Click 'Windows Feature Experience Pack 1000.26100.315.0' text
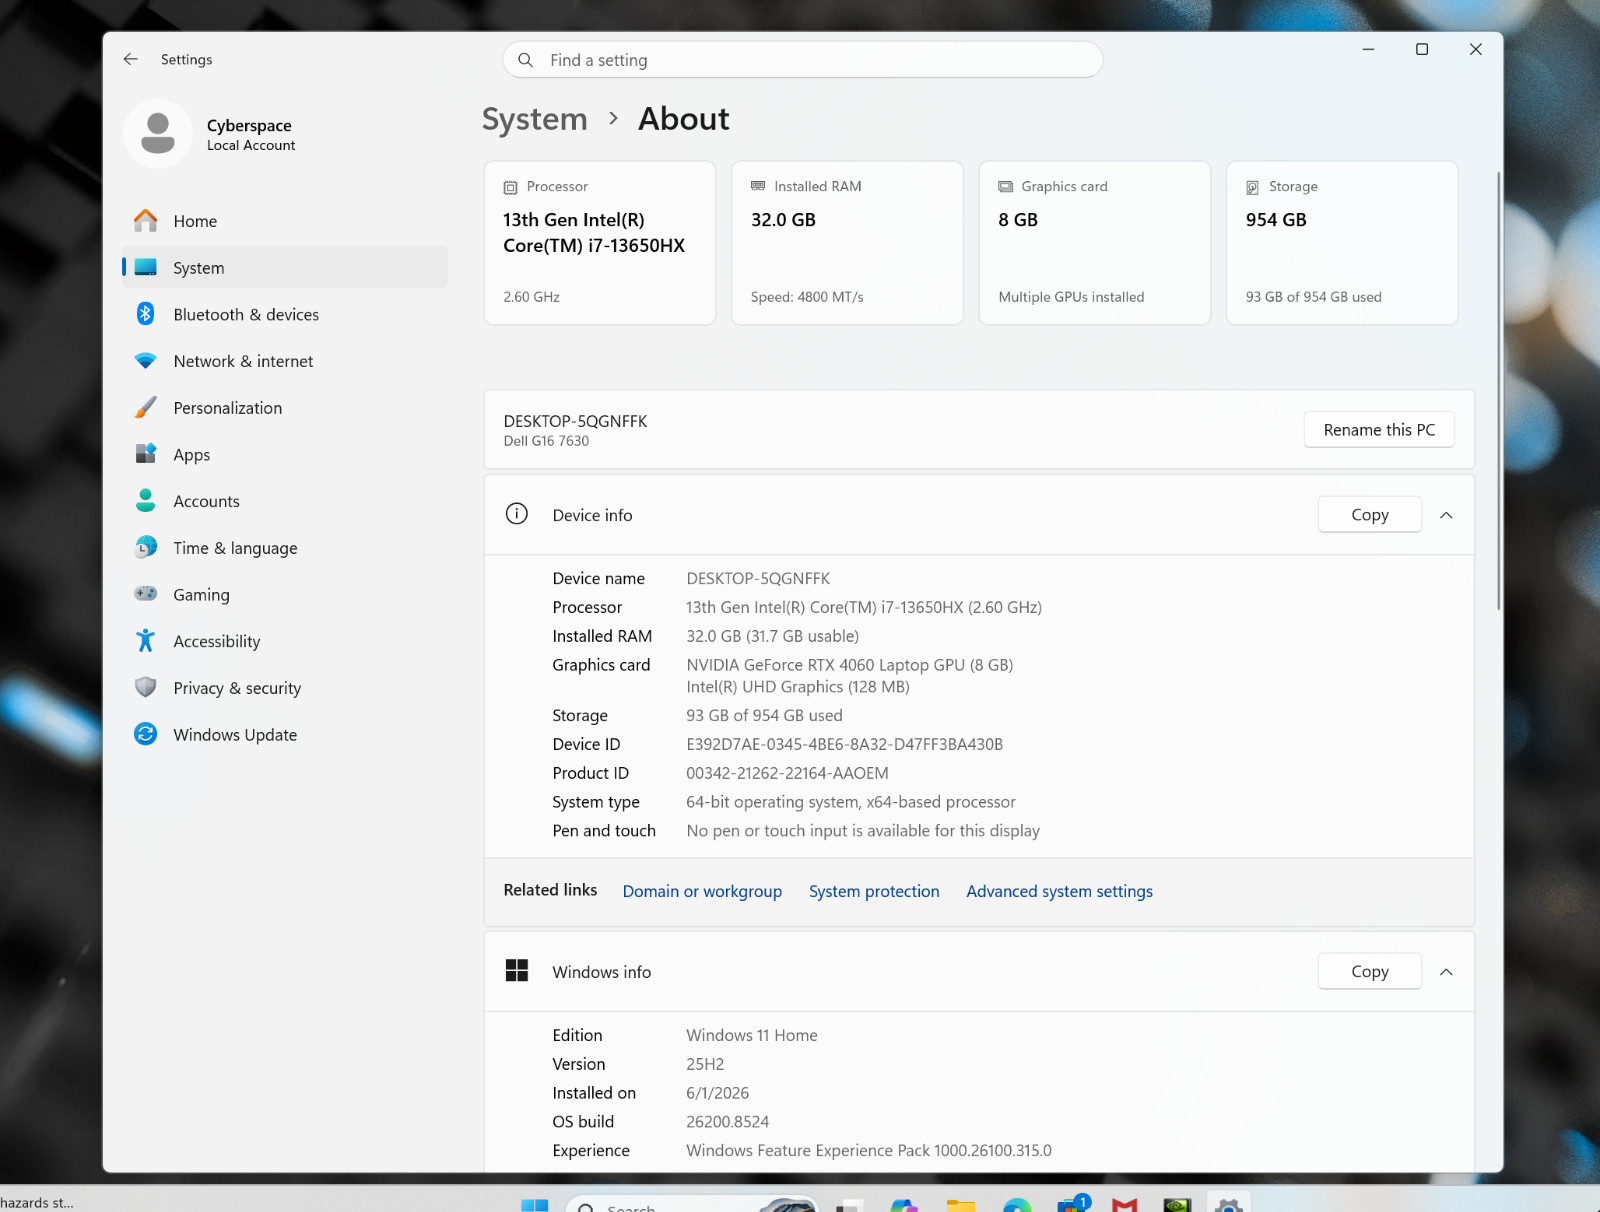Image resolution: width=1600 pixels, height=1212 pixels. pos(869,1151)
